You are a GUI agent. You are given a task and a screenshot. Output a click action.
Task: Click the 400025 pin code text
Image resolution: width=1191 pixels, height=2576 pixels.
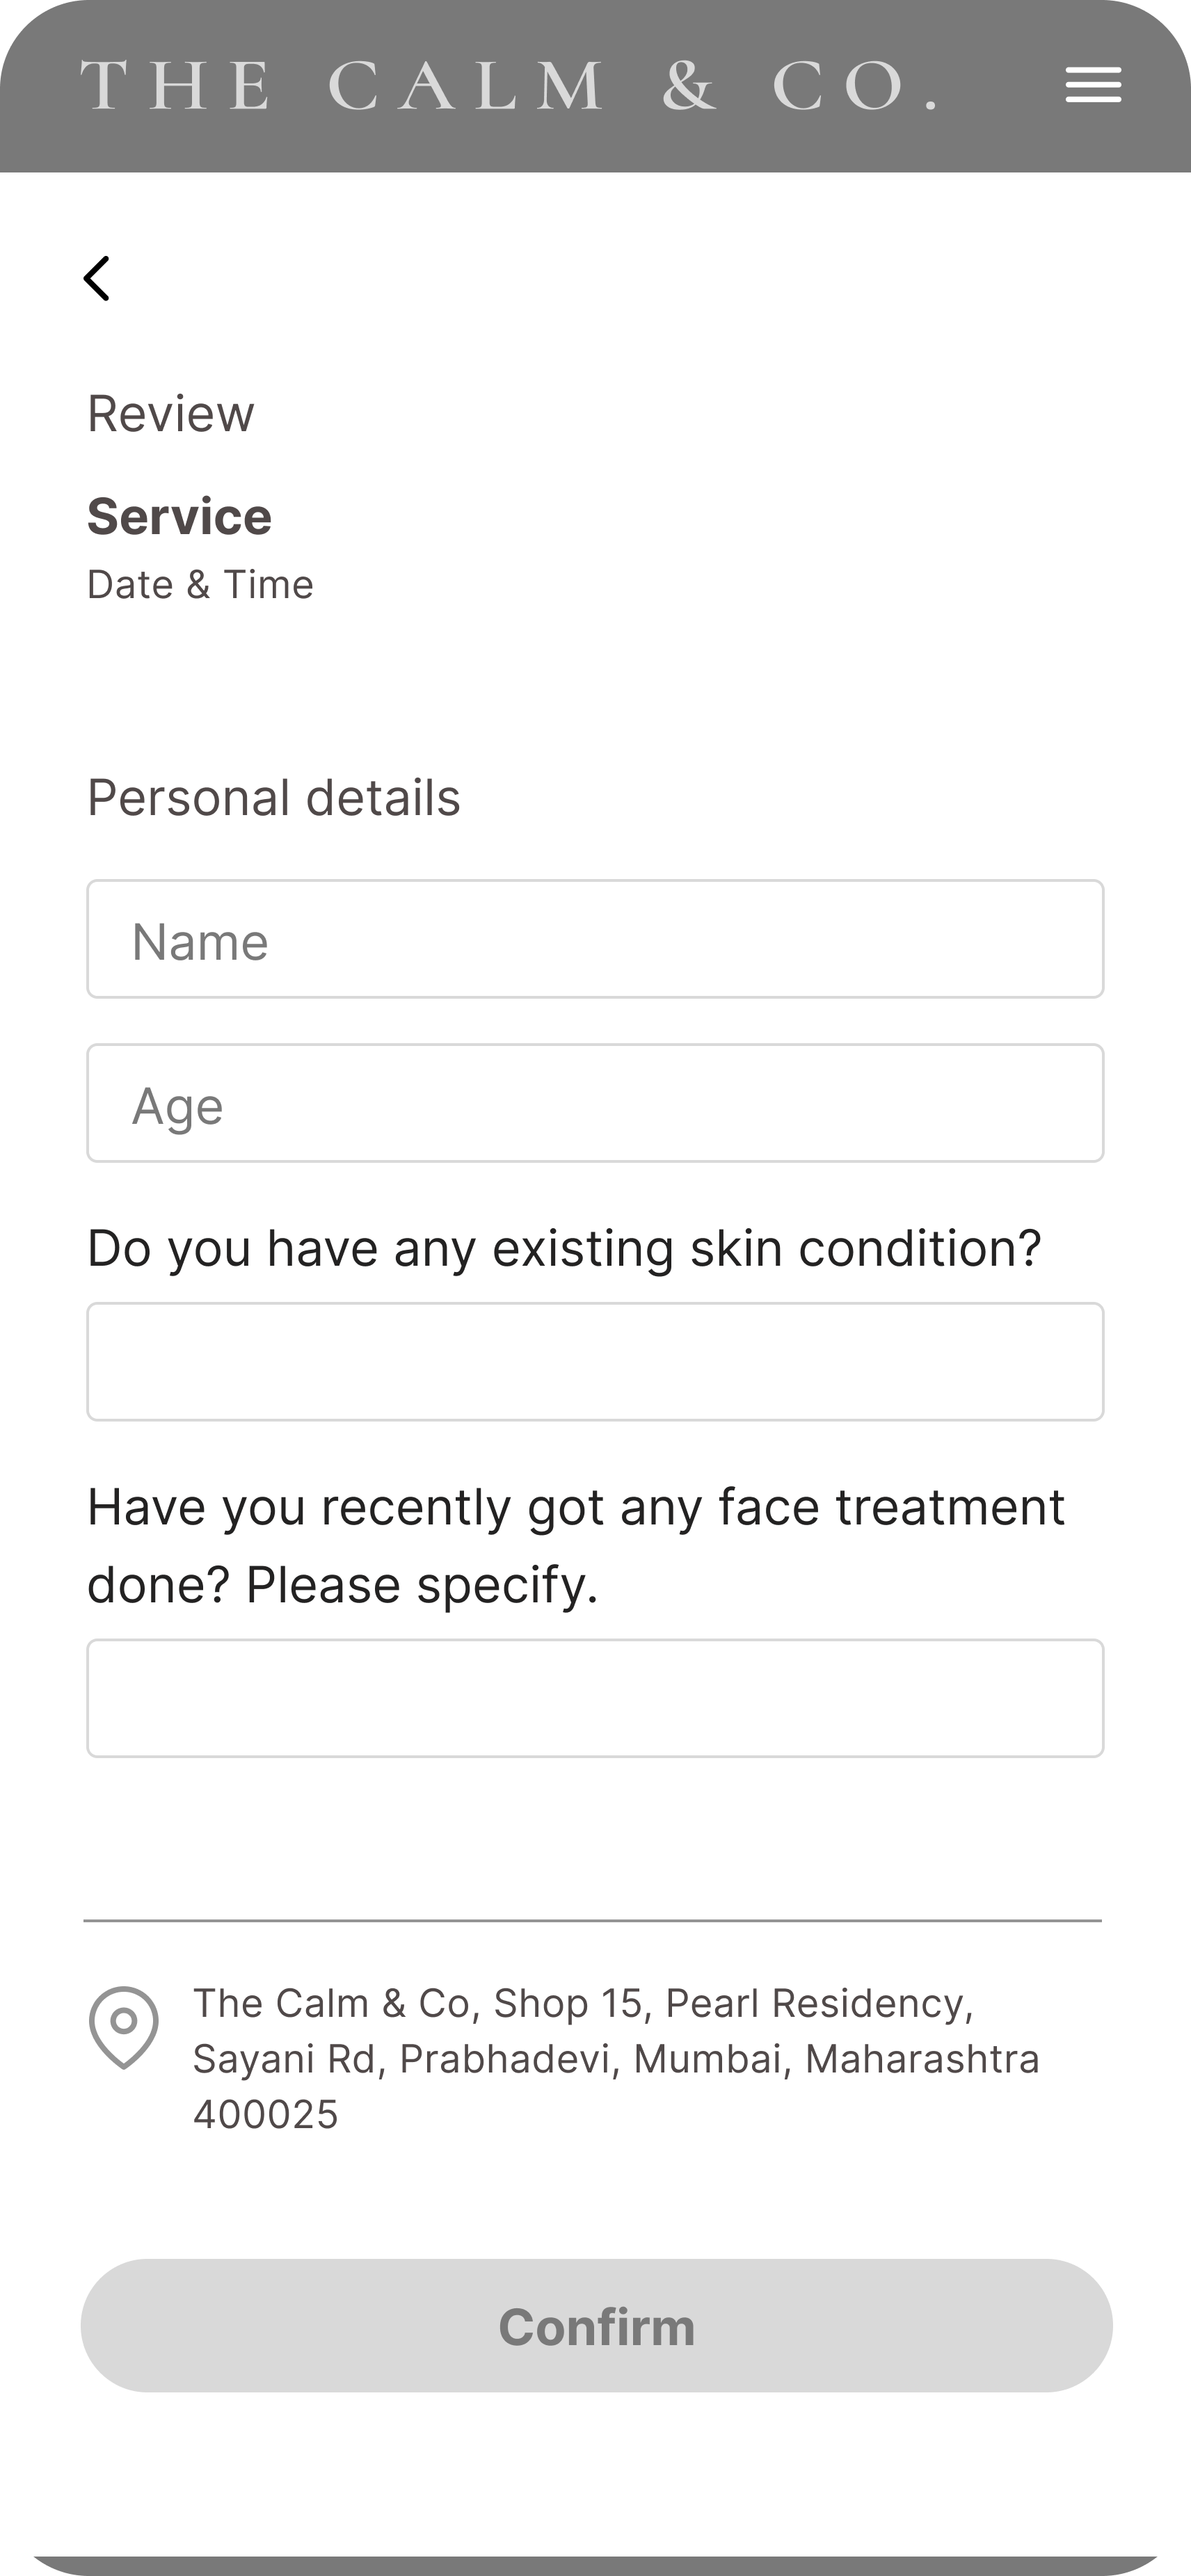pos(265,2115)
